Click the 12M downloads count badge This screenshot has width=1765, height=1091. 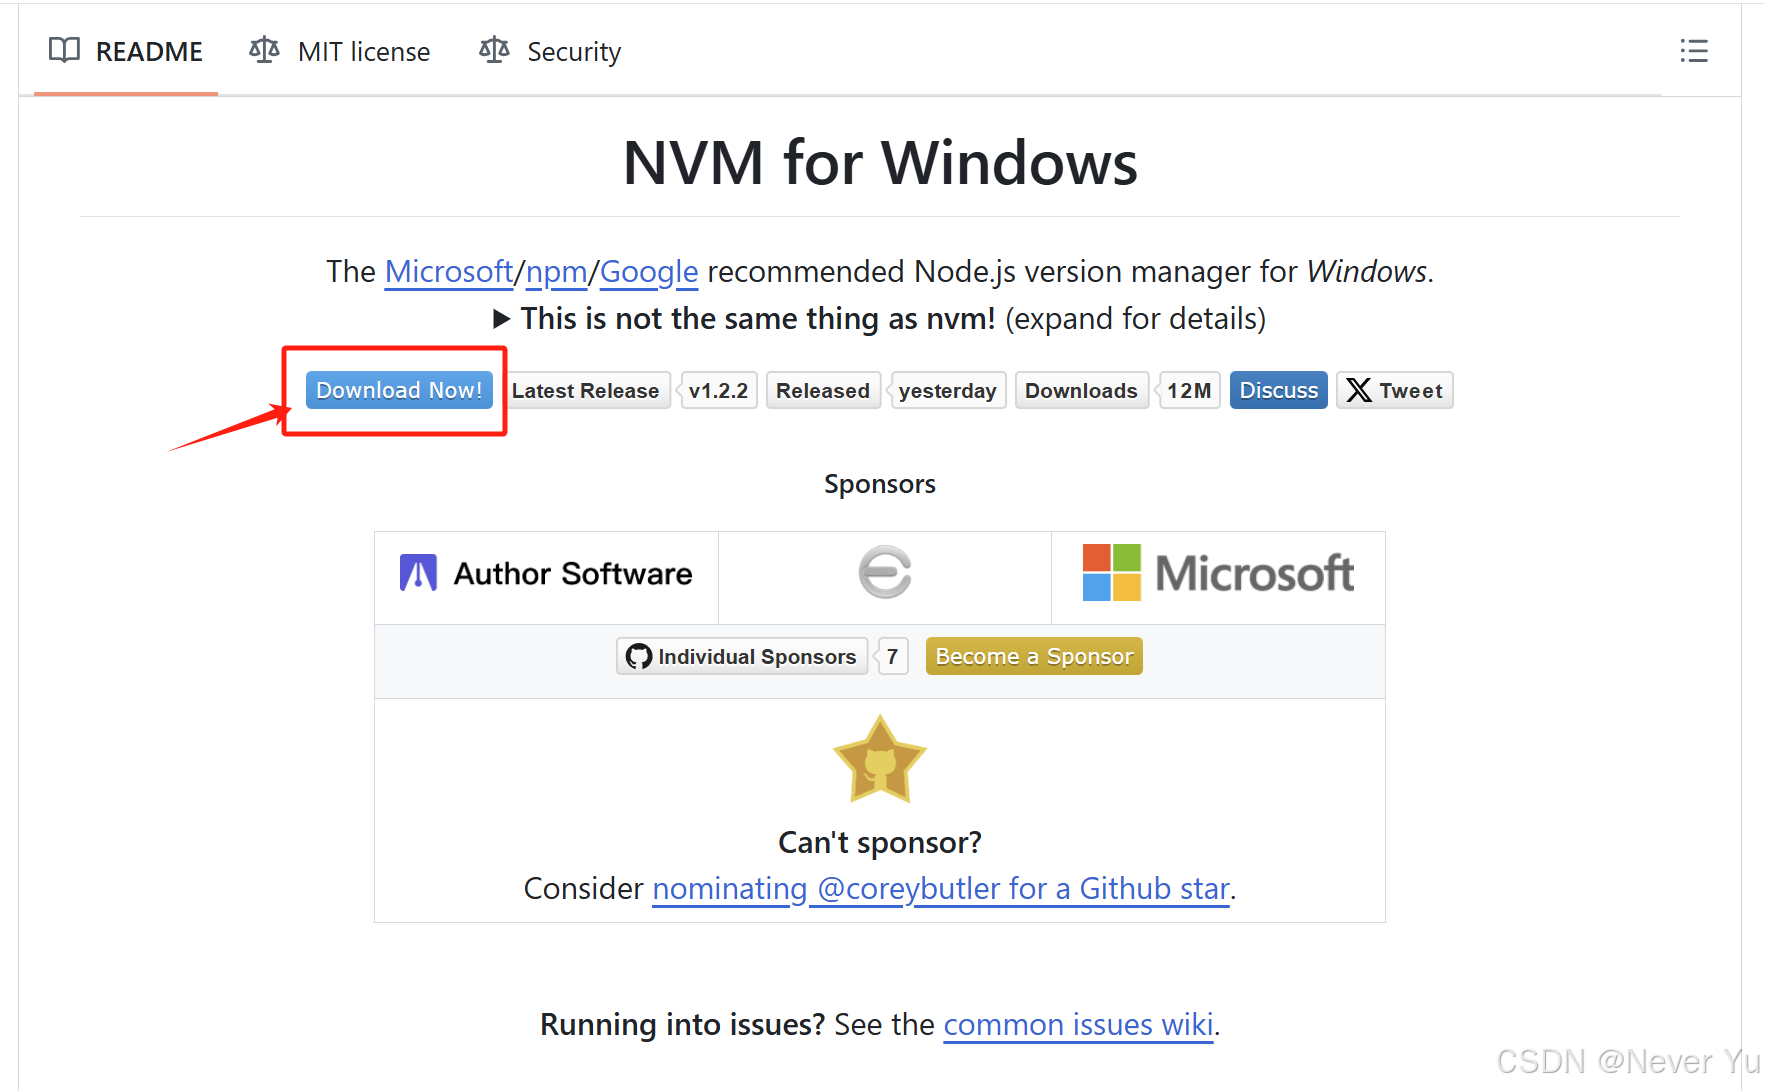pyautogui.click(x=1188, y=390)
